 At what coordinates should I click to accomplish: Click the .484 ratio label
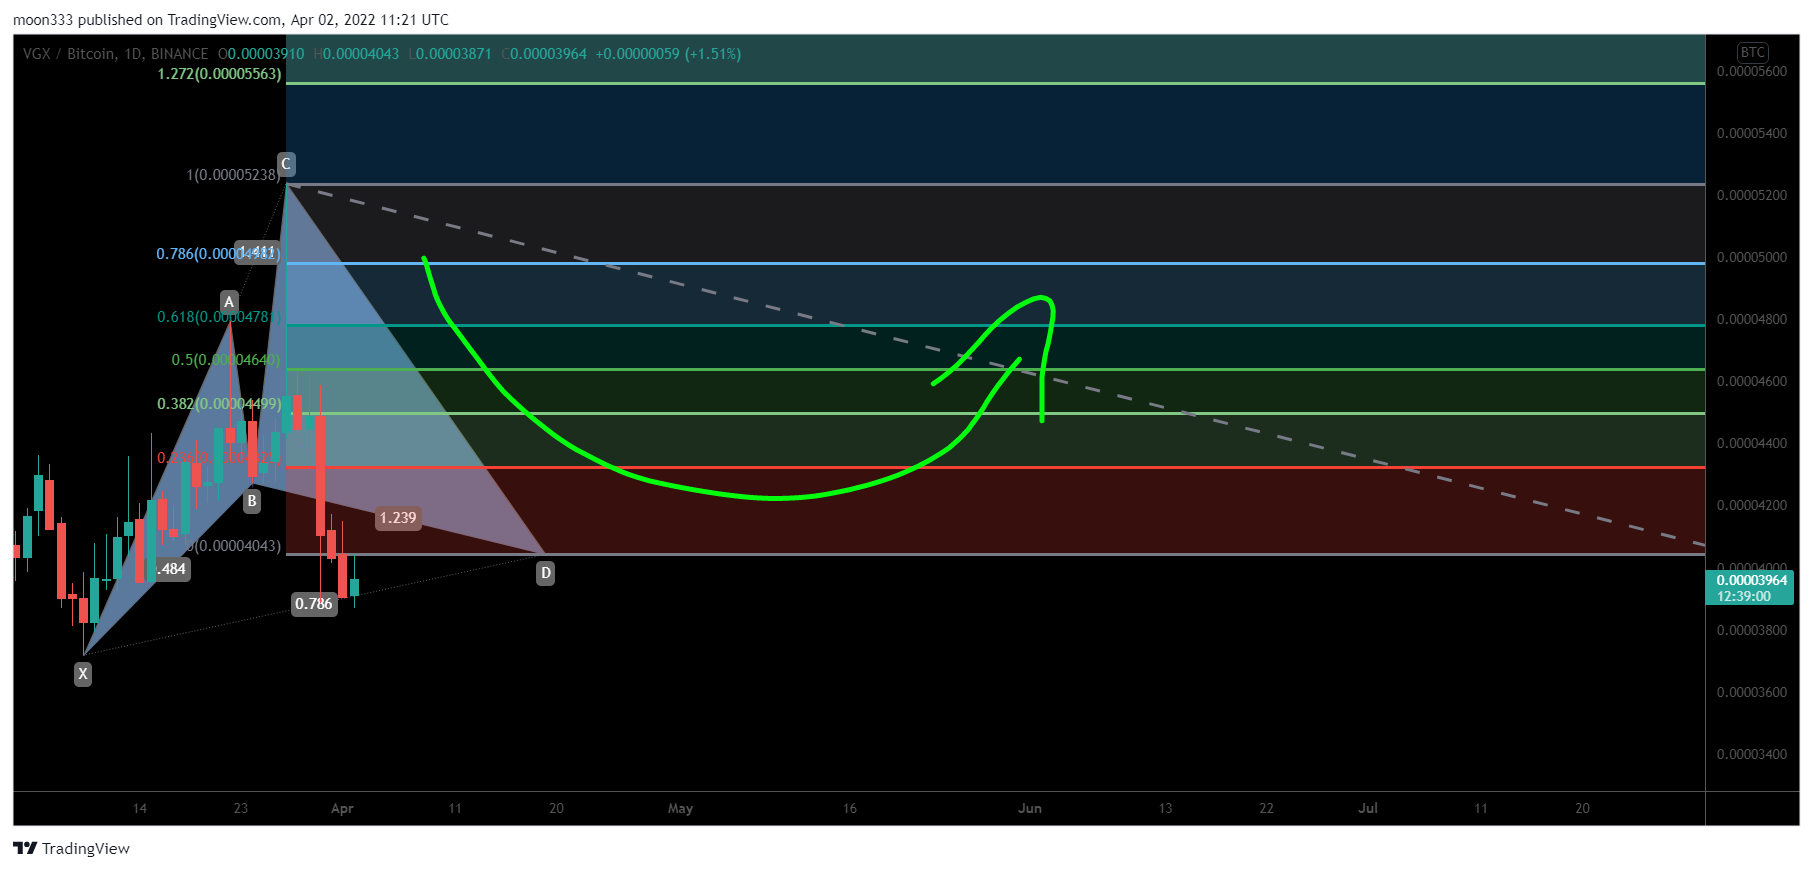click(172, 569)
